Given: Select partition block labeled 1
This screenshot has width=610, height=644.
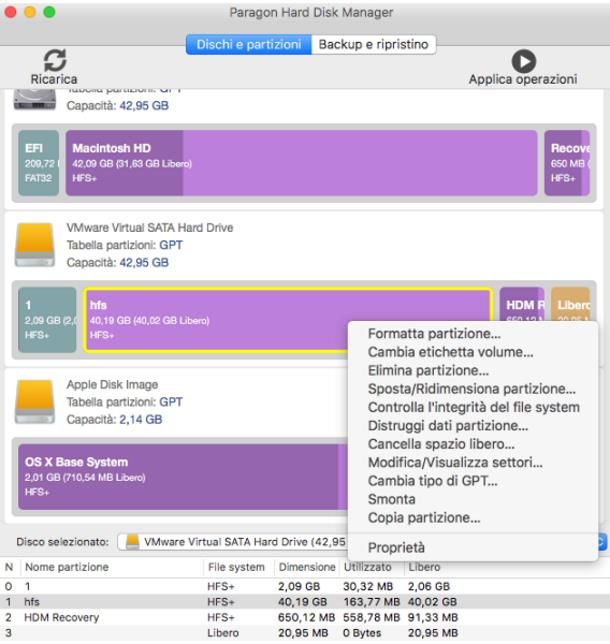Looking at the screenshot, I should click(47, 320).
